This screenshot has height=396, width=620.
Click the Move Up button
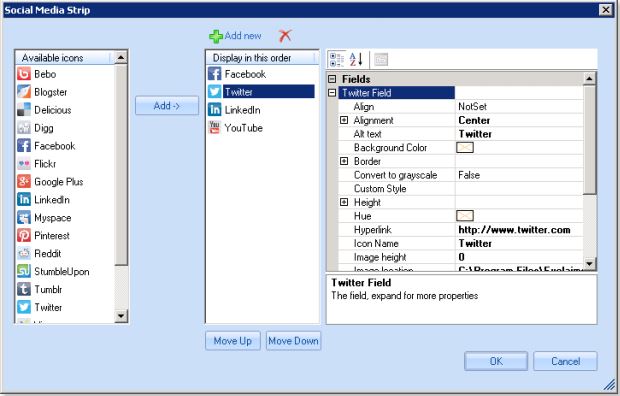(x=233, y=341)
